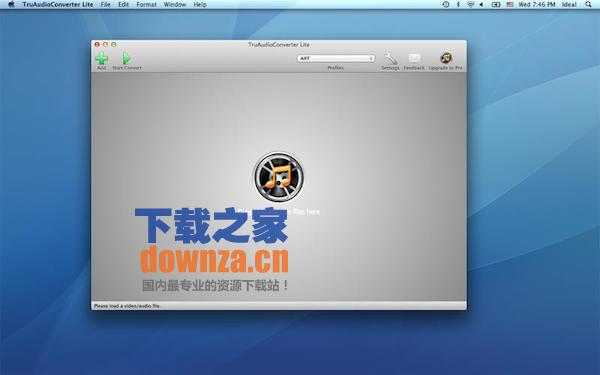This screenshot has width=600, height=375.
Task: Click the Time Machine menu bar icon
Action: pos(446,5)
